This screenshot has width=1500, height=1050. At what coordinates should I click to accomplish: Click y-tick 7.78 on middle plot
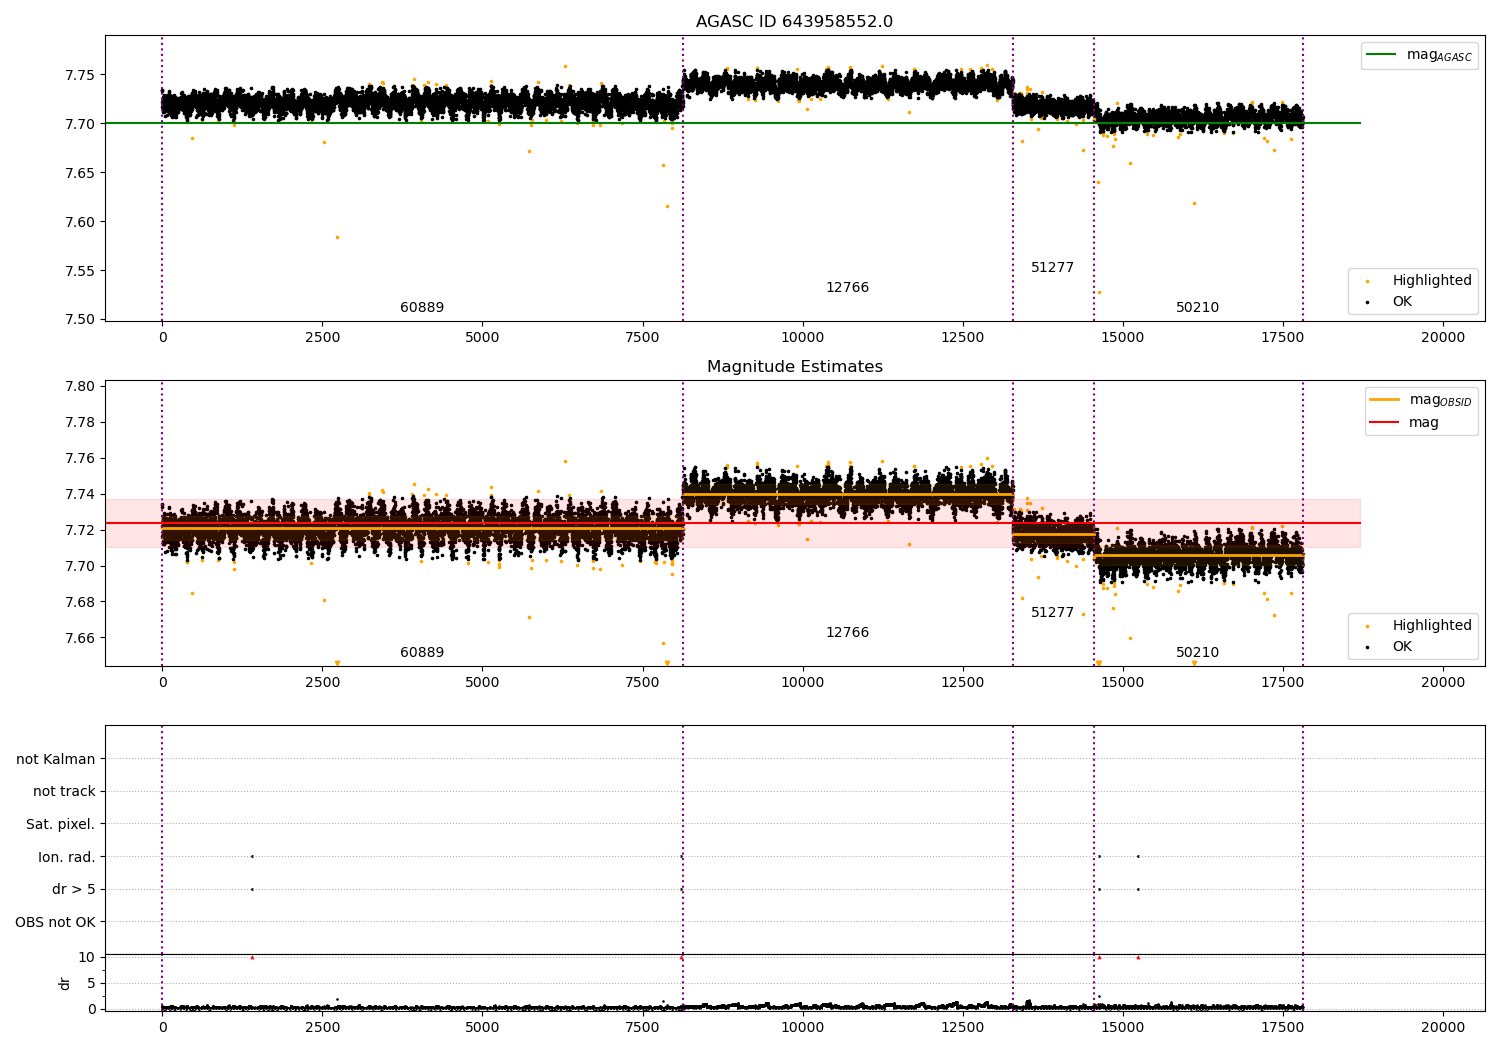point(80,422)
